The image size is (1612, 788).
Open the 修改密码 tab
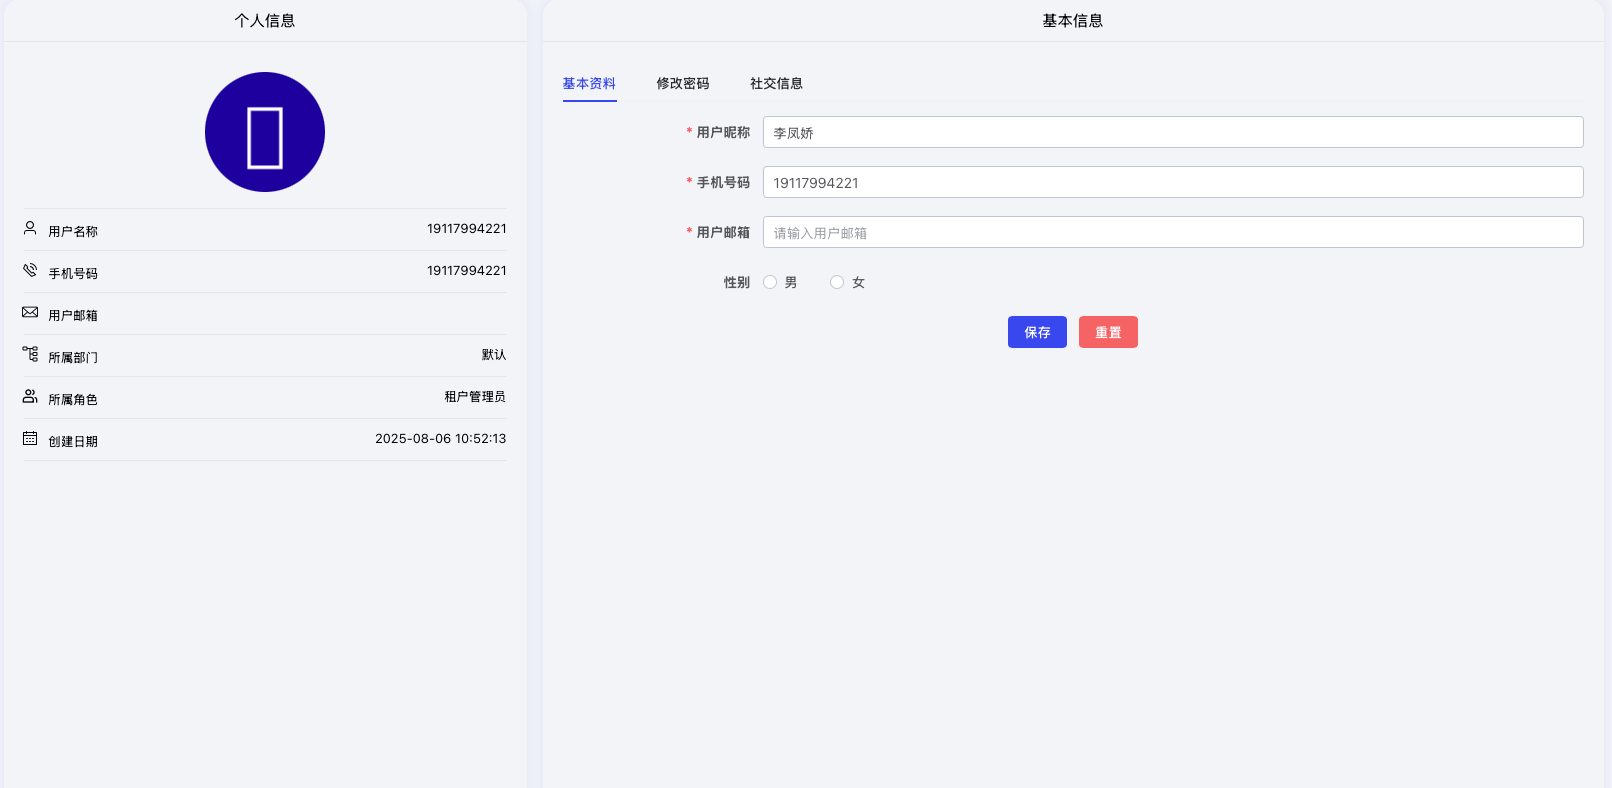point(683,83)
